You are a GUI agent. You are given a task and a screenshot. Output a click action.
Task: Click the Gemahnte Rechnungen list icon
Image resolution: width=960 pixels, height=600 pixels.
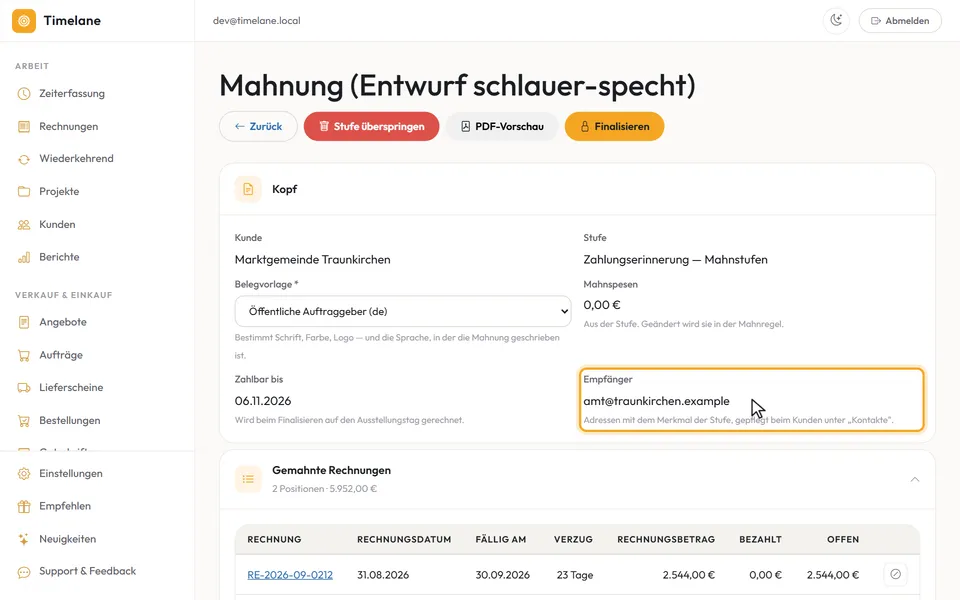[248, 479]
